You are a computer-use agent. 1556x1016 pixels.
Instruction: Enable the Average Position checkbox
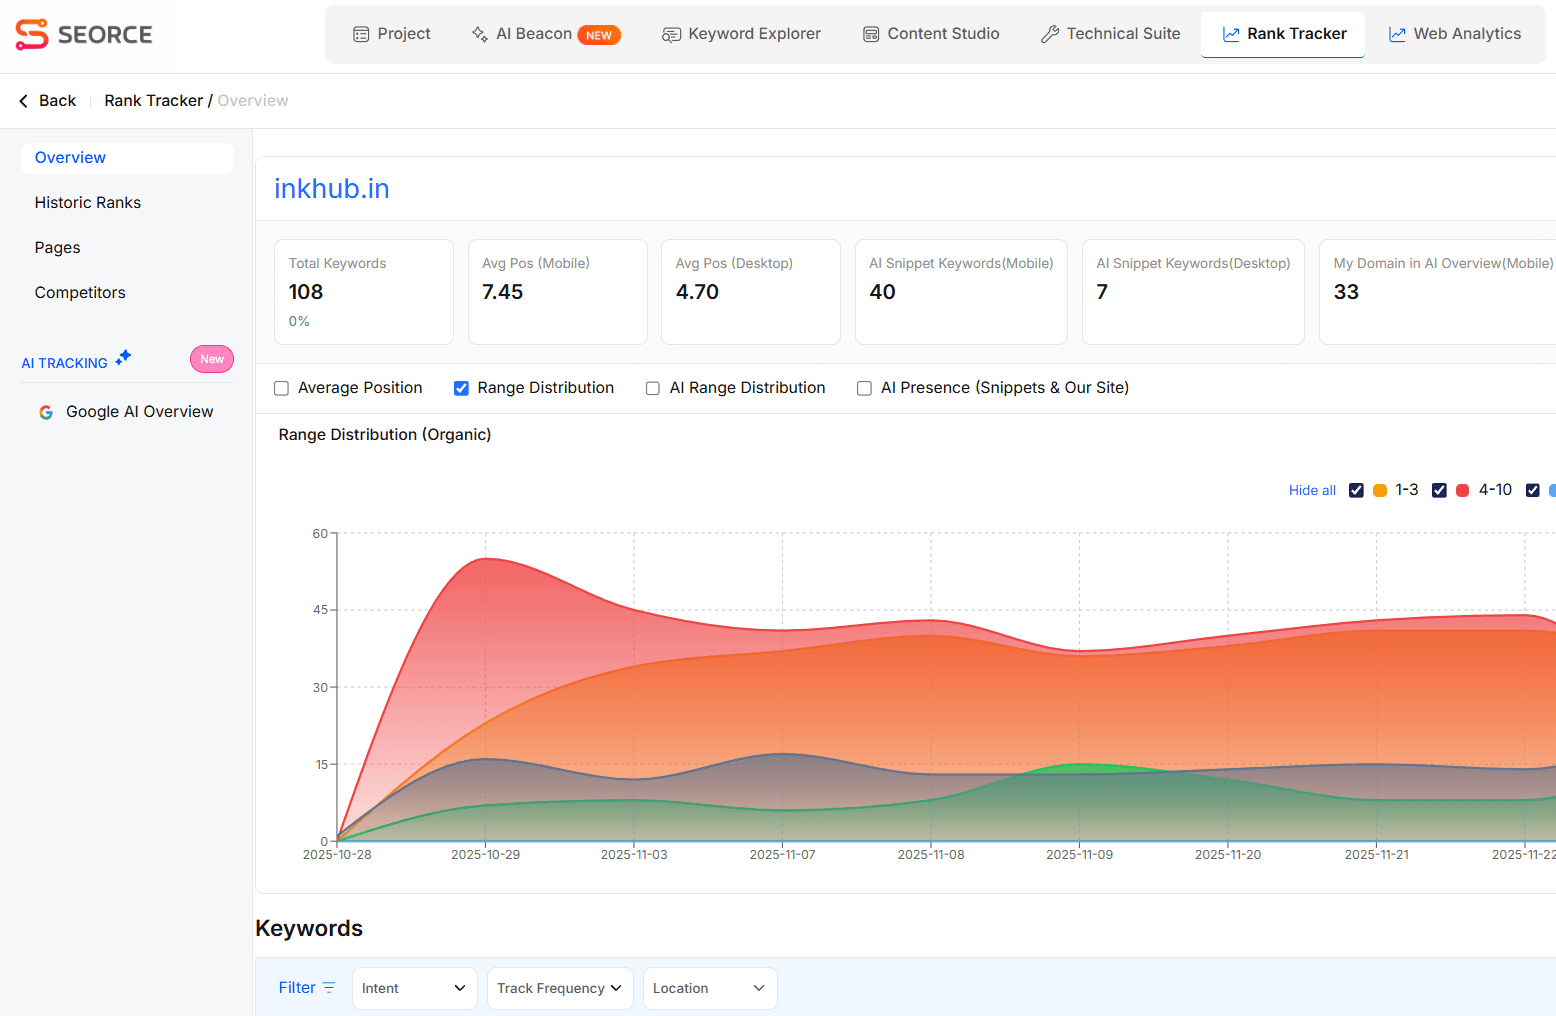tap(281, 388)
